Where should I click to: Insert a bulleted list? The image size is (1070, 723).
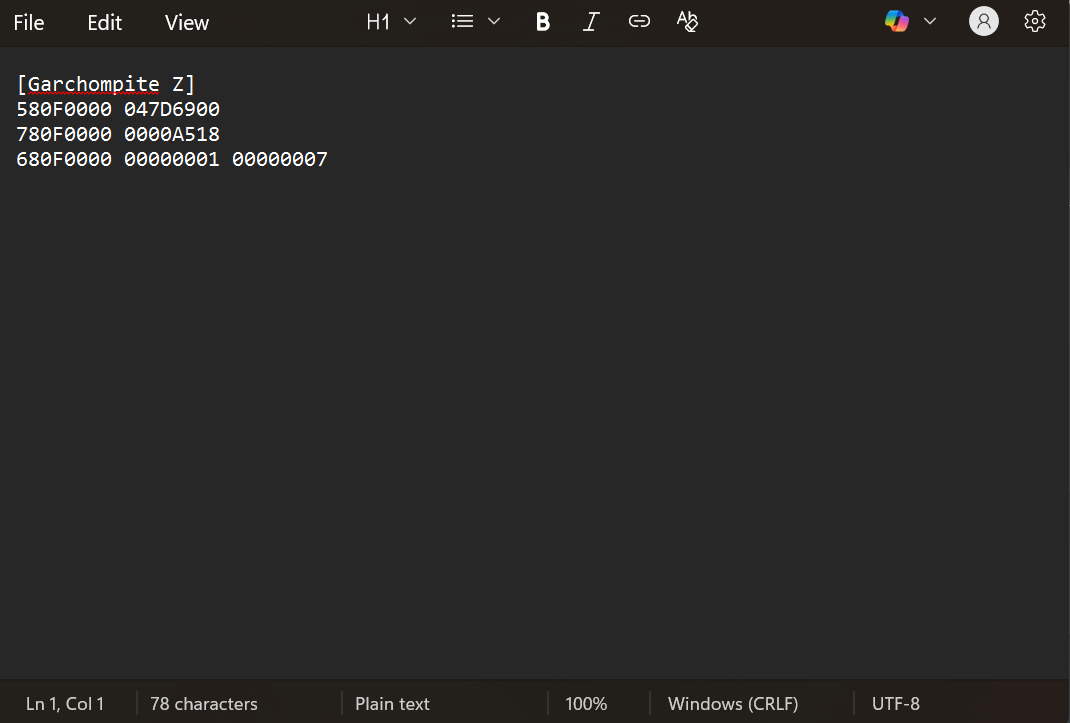462,22
